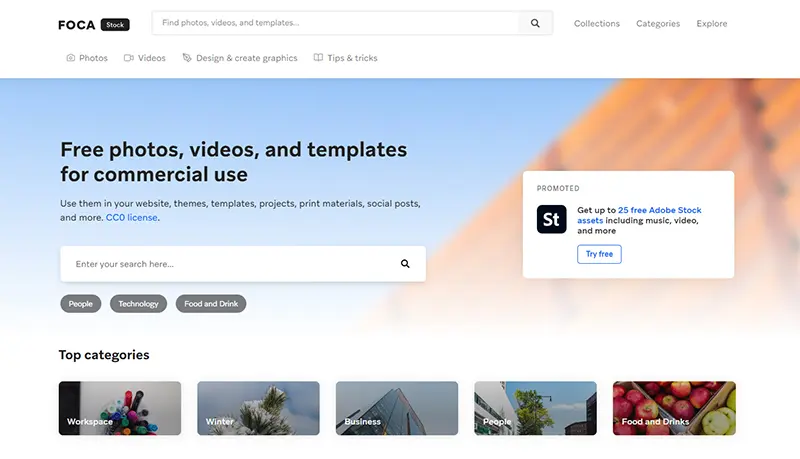Select the Food and Drink tag pill
This screenshot has width=800, height=459.
tap(211, 303)
